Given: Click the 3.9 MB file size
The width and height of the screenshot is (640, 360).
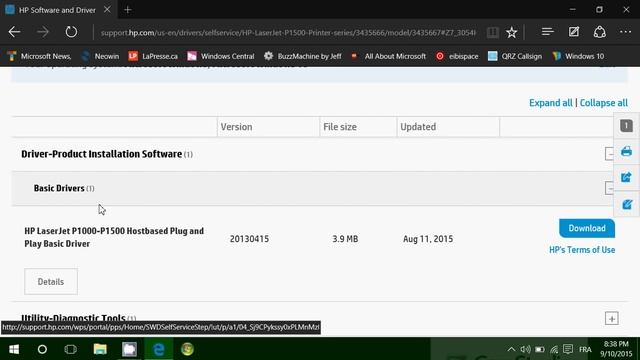Looking at the screenshot, I should click(x=345, y=239).
